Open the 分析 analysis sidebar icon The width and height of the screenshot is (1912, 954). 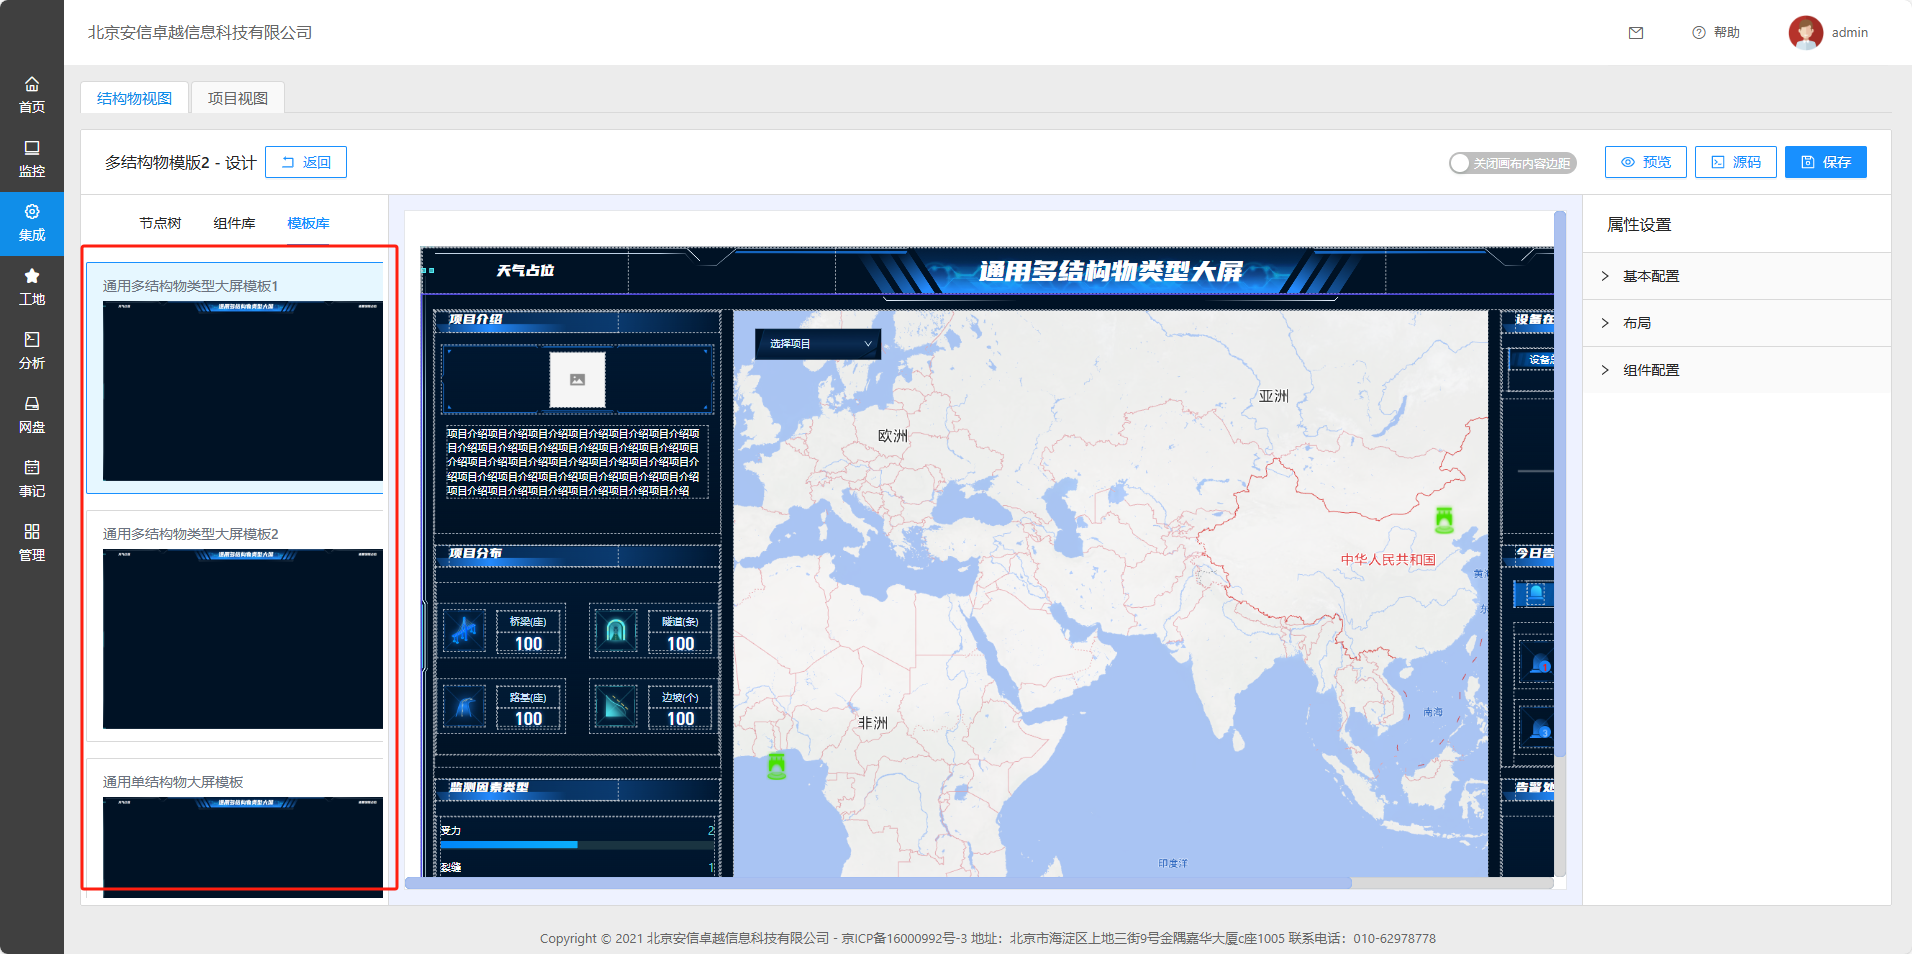(32, 340)
